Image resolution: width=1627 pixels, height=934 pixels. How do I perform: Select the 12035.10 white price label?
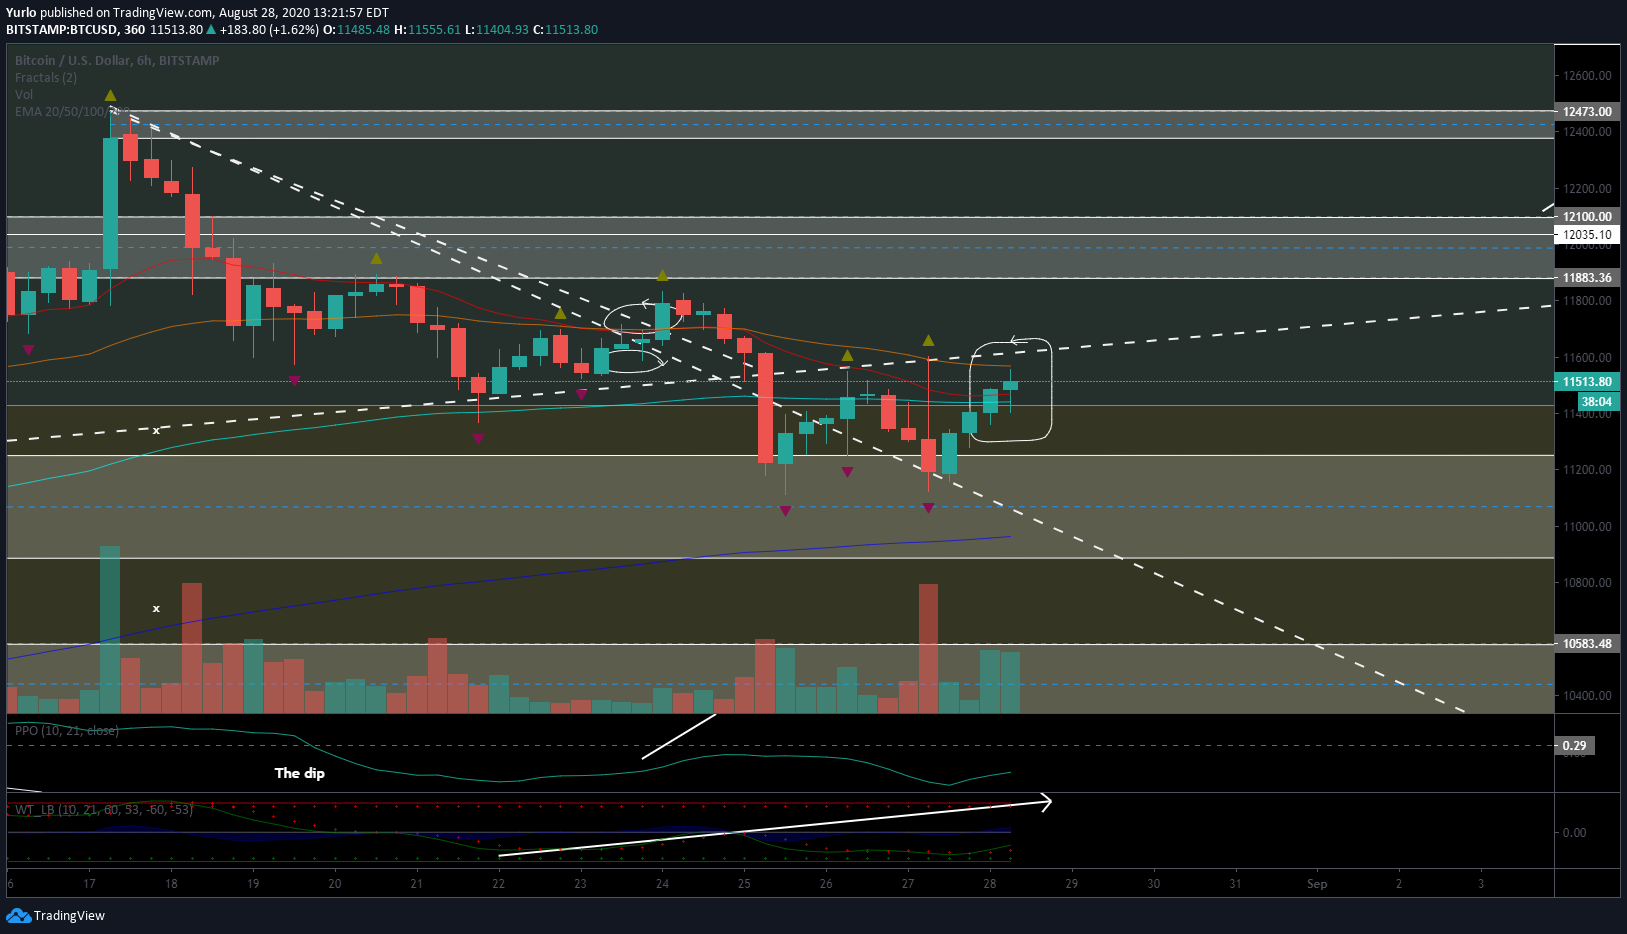pos(1587,235)
